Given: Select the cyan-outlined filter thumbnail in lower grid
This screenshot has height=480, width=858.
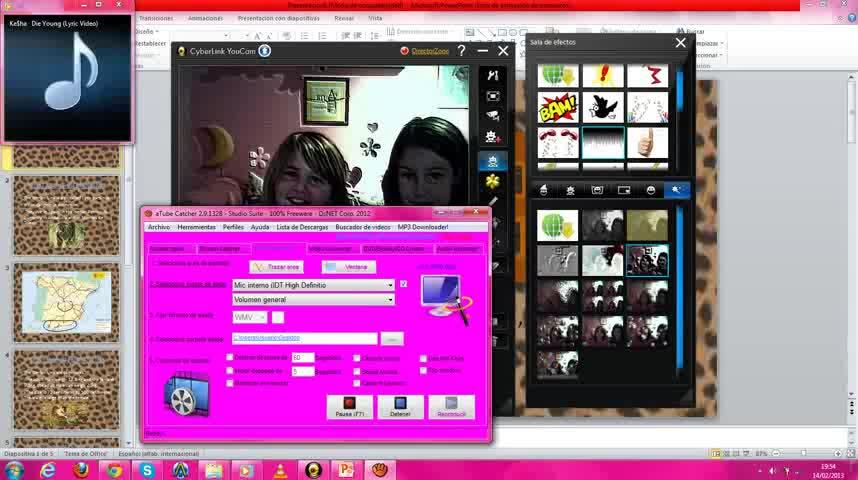Looking at the screenshot, I should [647, 260].
